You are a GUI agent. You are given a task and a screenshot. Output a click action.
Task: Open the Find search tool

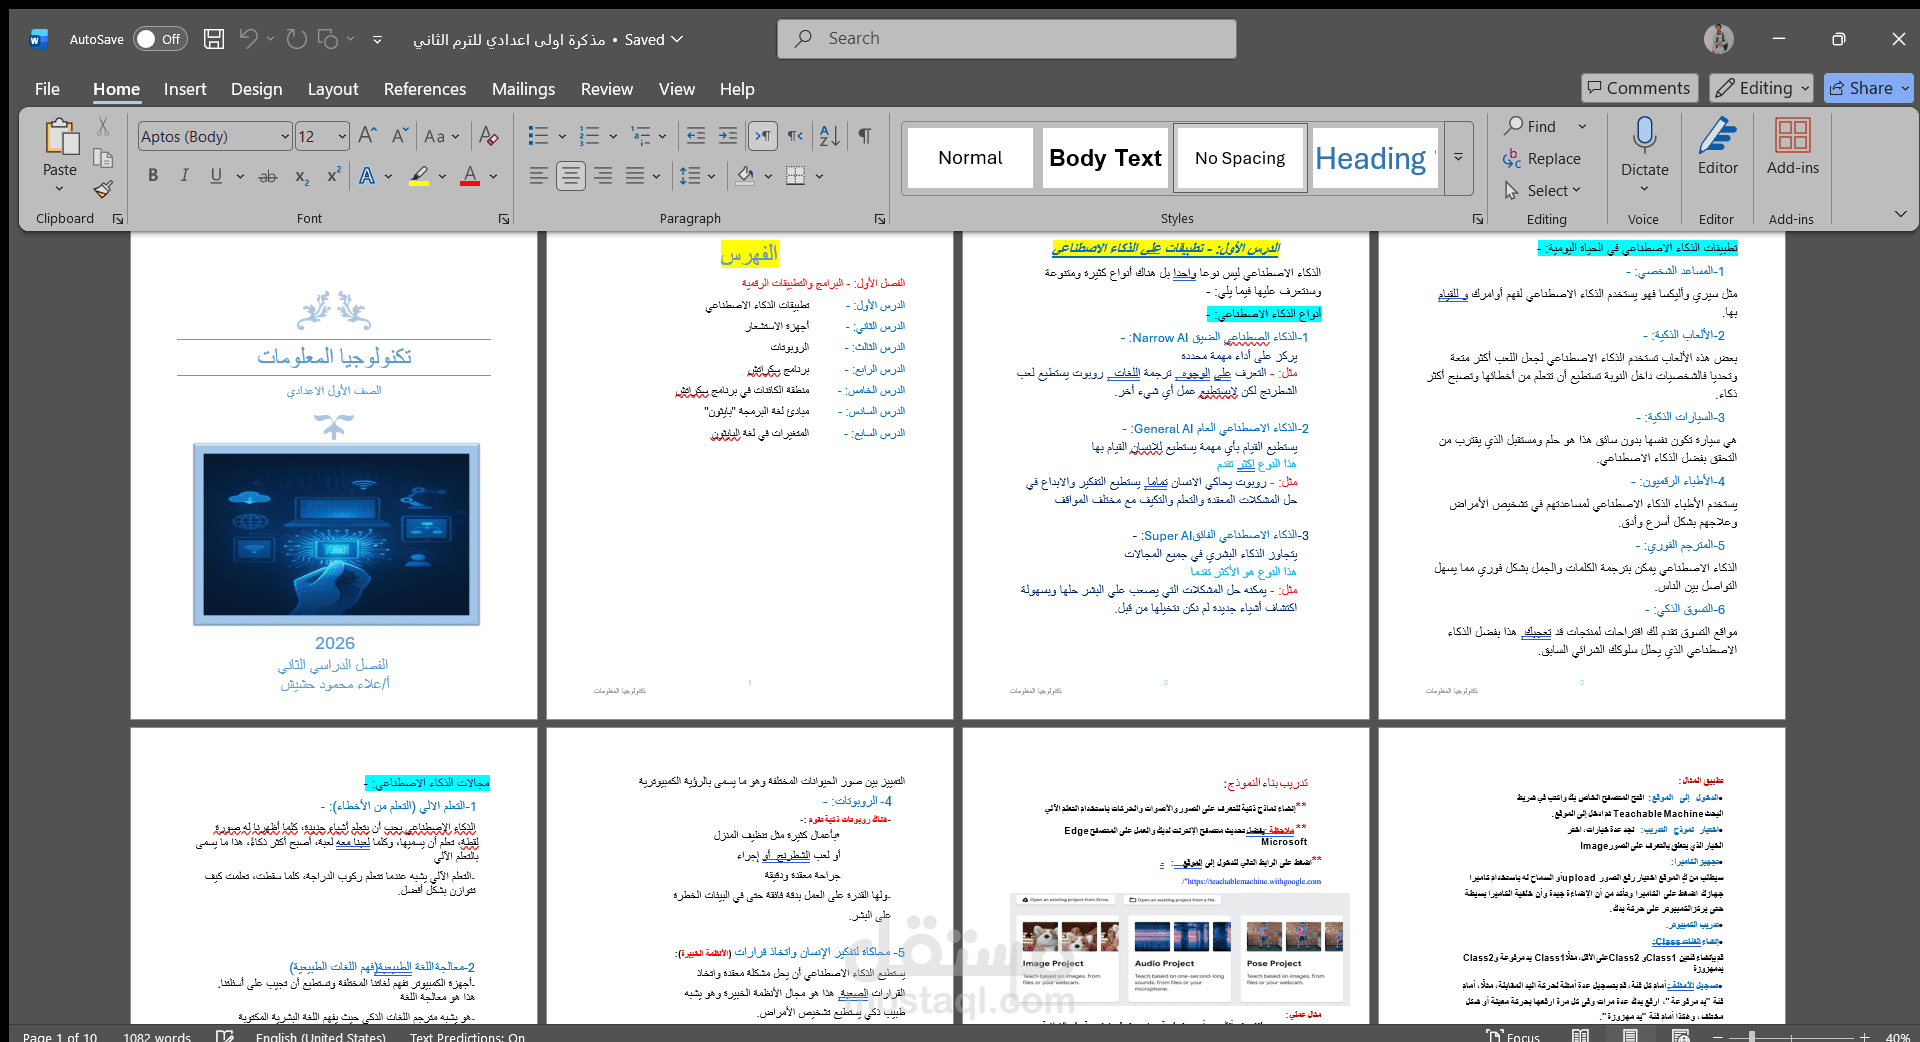(1532, 126)
